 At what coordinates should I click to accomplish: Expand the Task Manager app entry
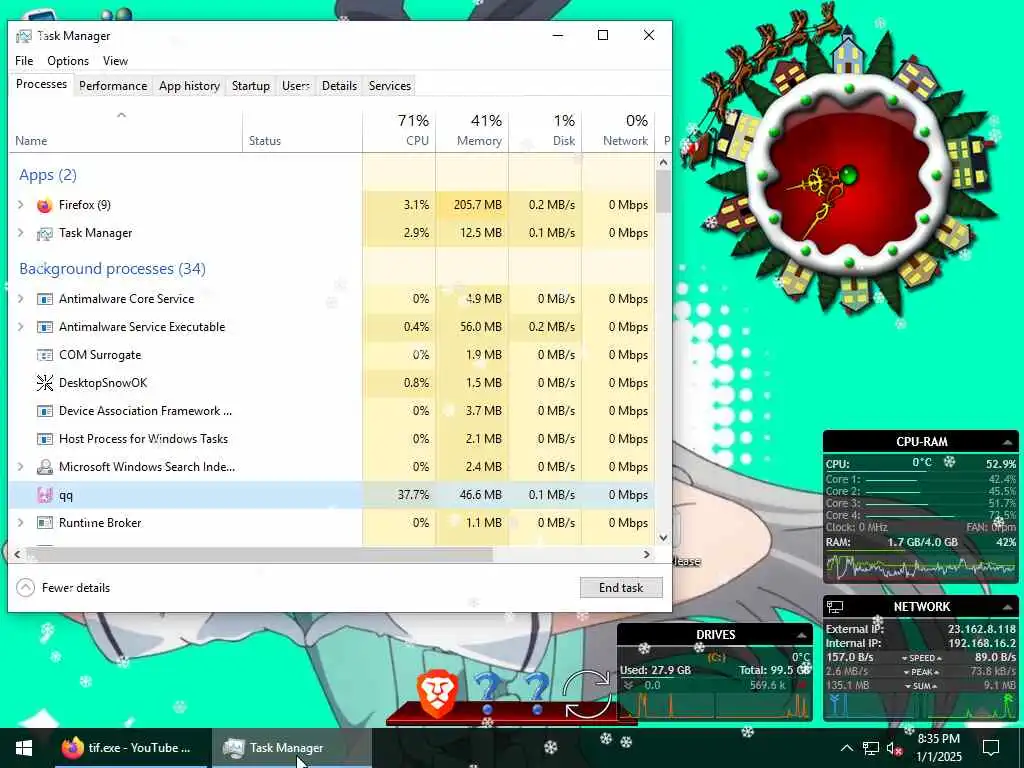click(x=20, y=233)
